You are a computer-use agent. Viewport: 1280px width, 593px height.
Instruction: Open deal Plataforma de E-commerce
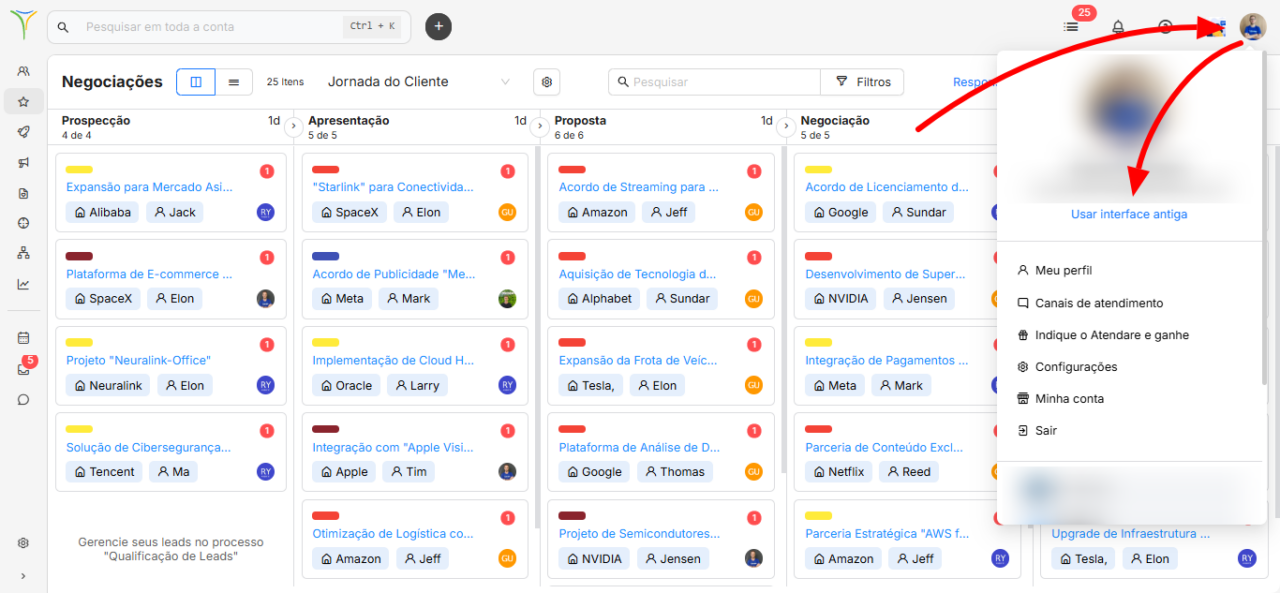(x=149, y=274)
